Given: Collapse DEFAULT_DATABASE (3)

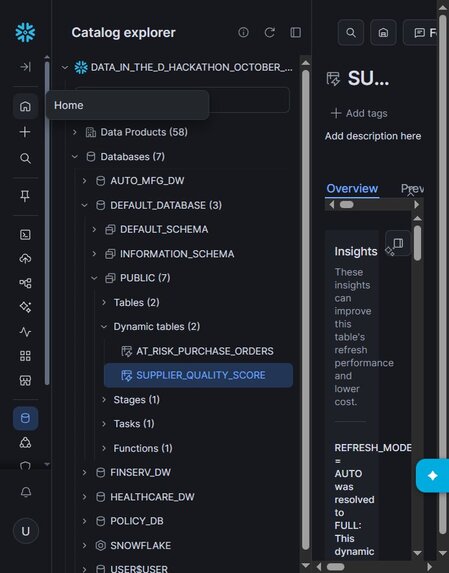Looking at the screenshot, I should (84, 205).
